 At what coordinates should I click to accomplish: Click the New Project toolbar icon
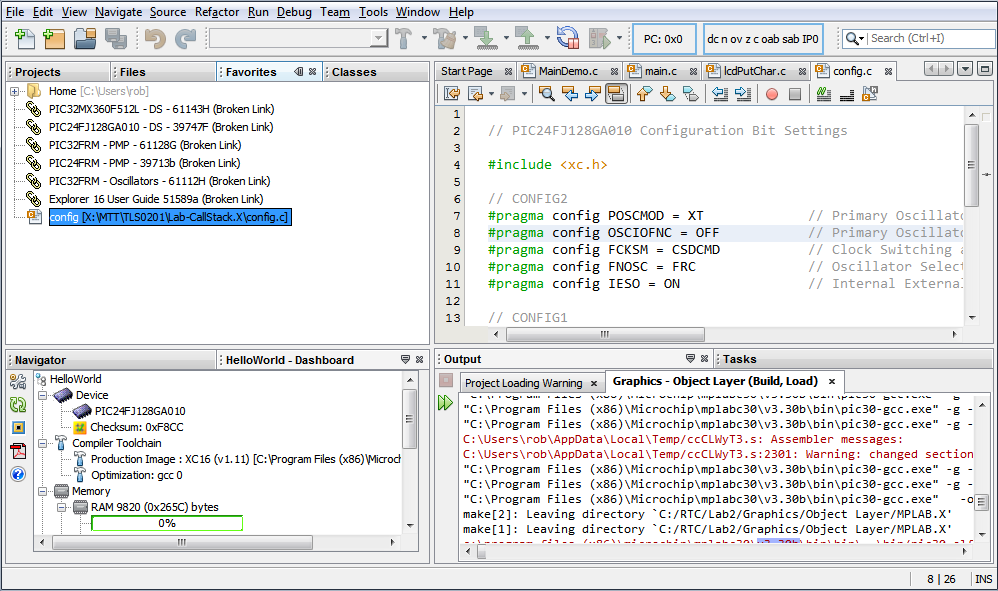pyautogui.click(x=53, y=39)
